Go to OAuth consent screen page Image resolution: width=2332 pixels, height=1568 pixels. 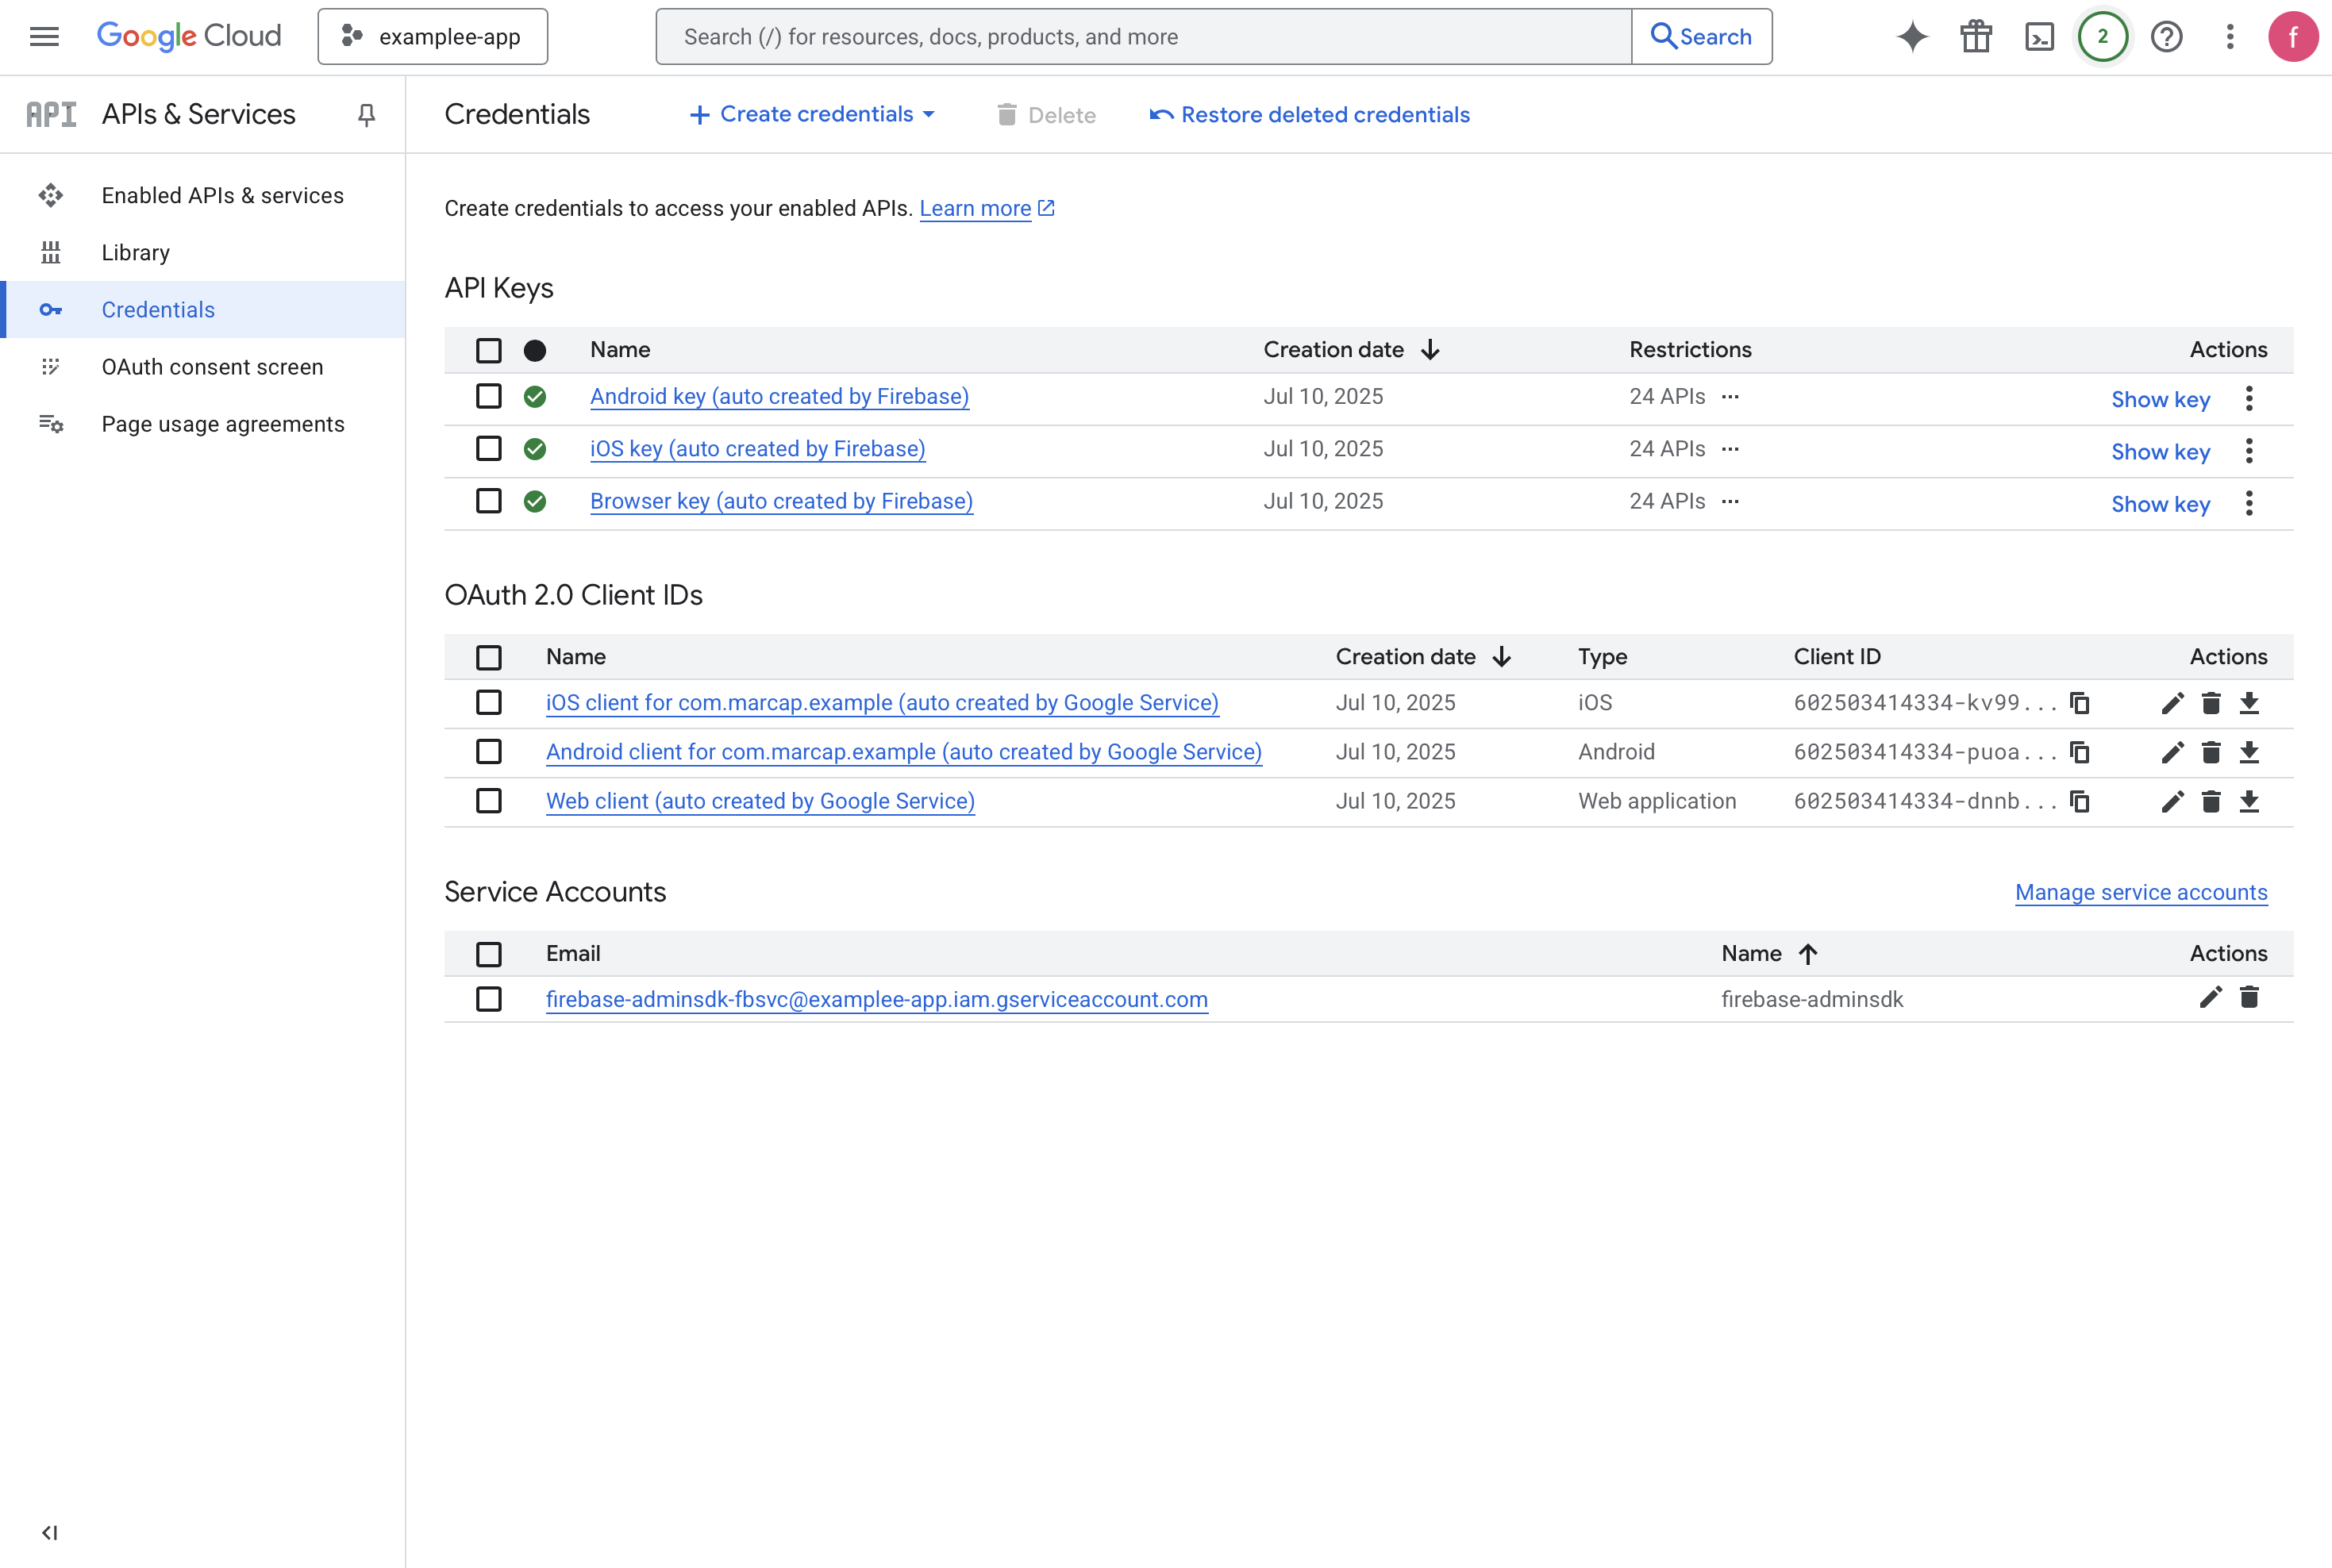[x=212, y=367]
